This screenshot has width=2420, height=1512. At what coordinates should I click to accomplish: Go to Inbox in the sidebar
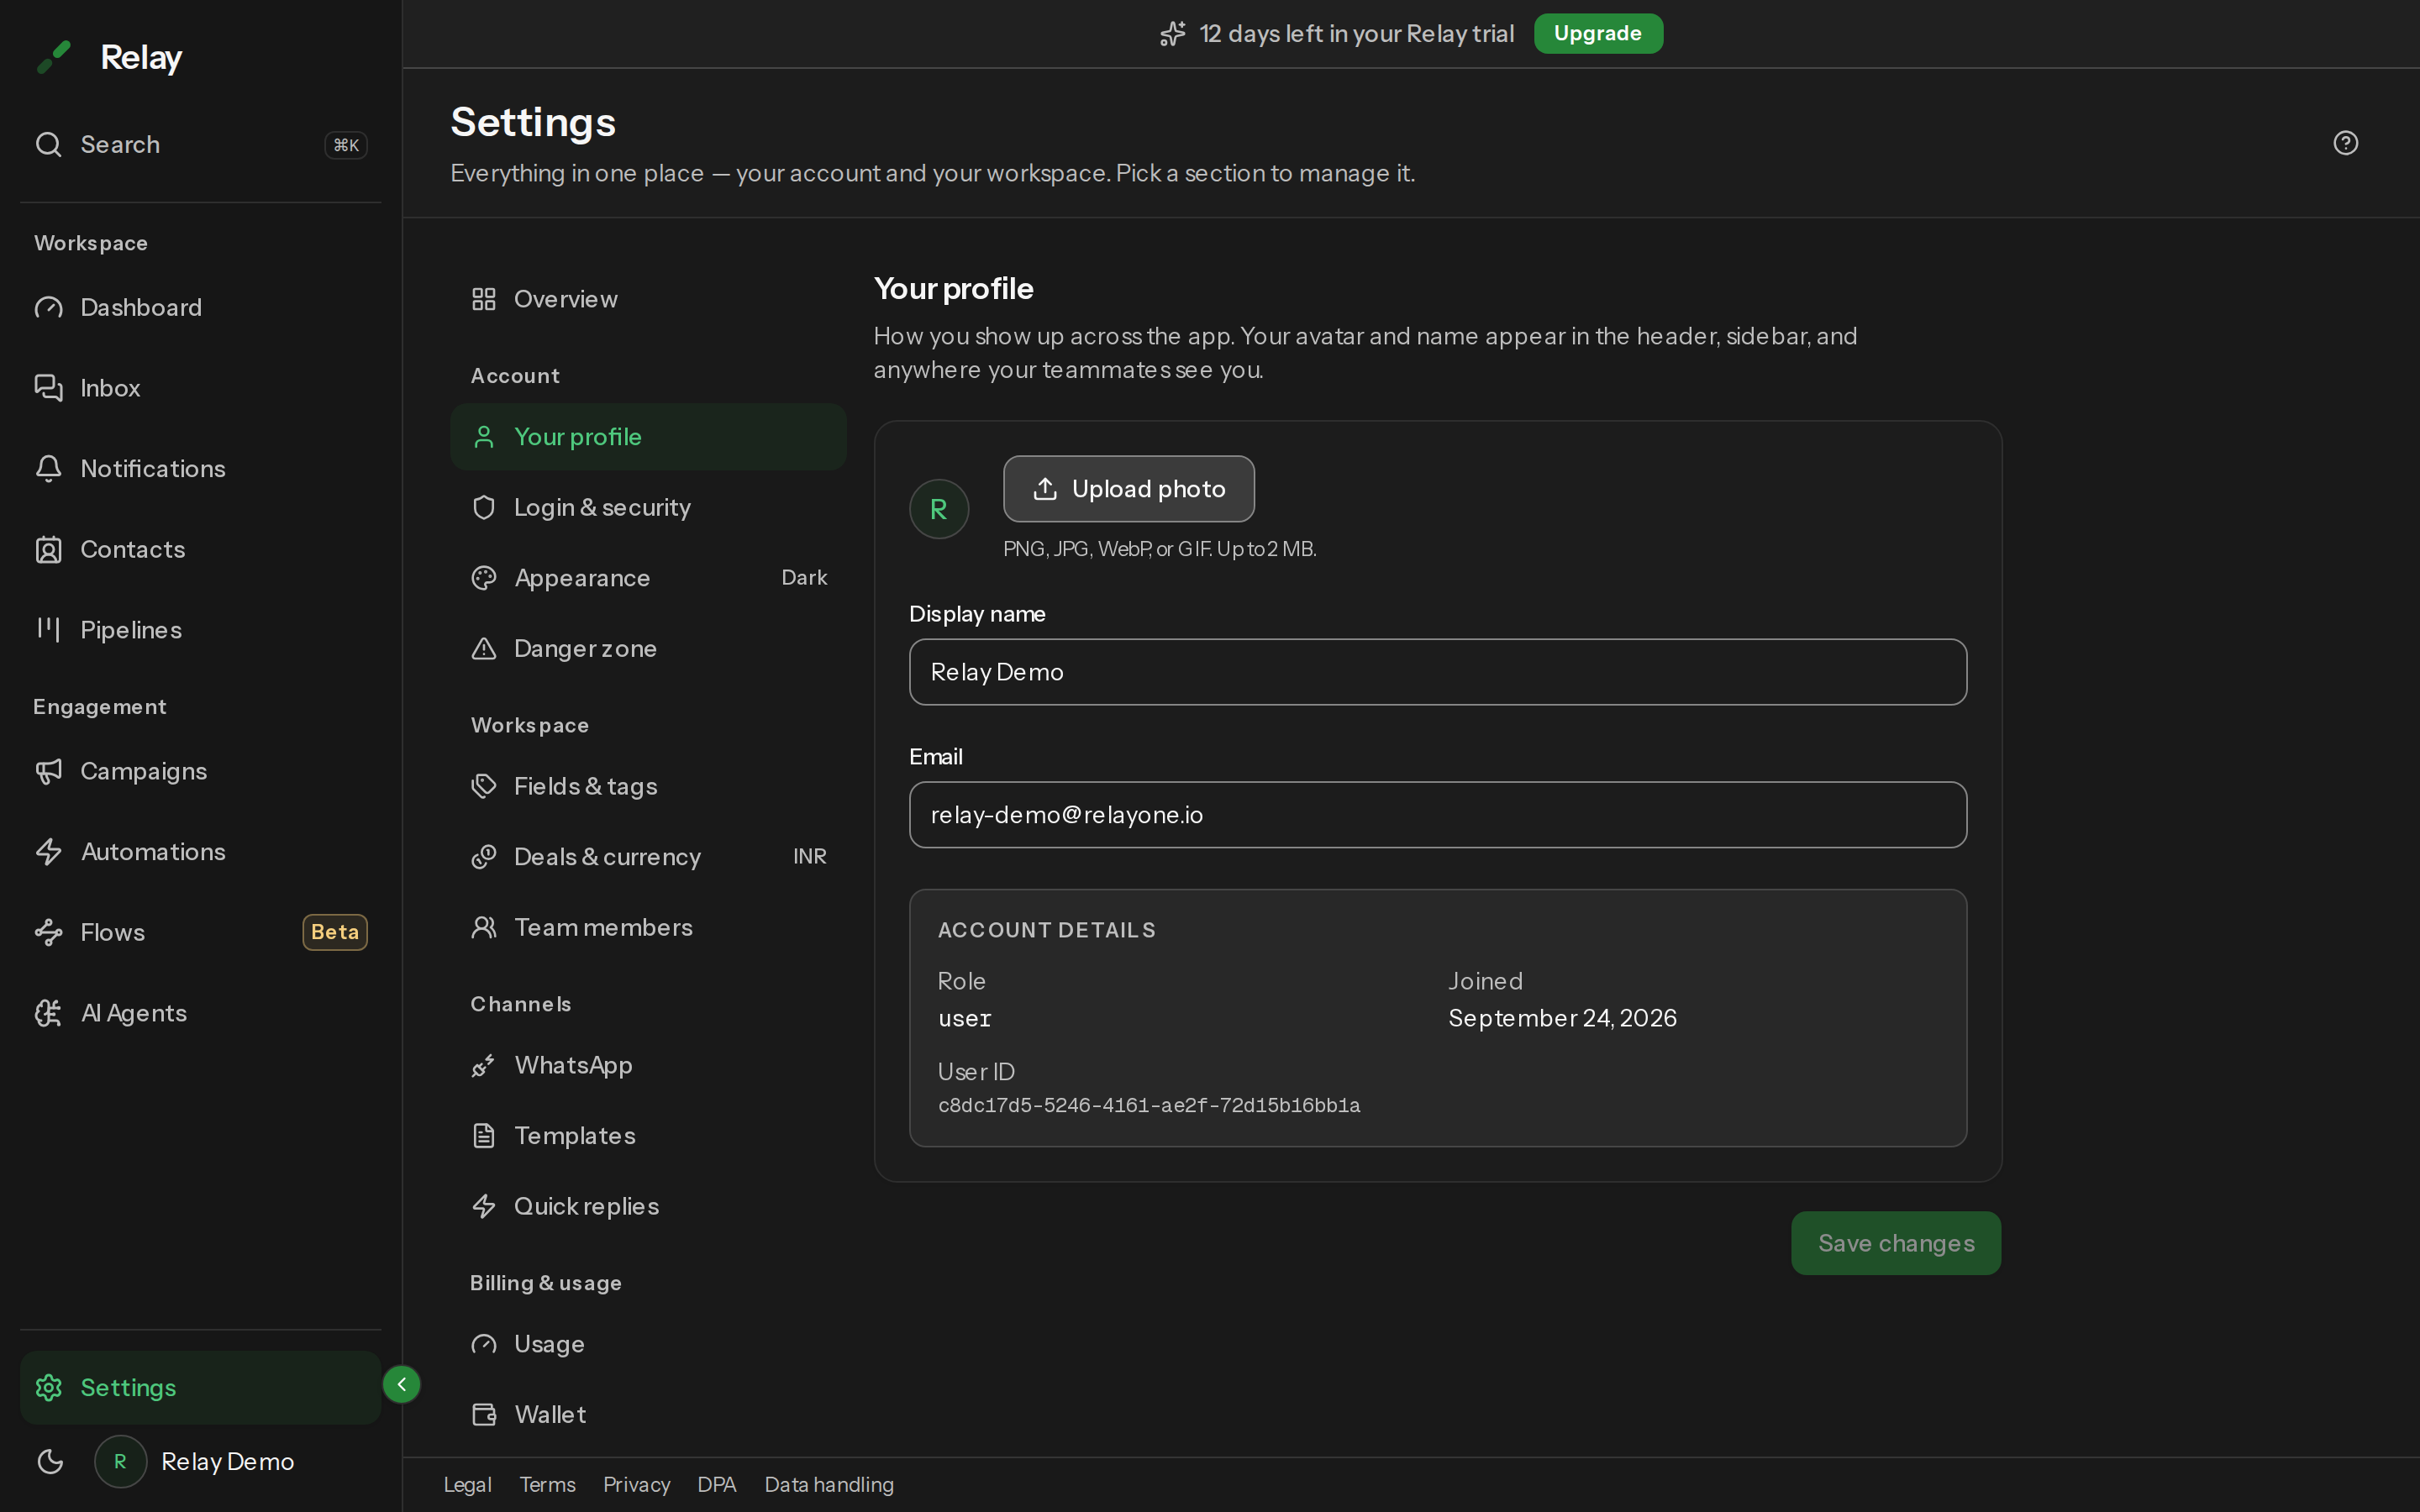pyautogui.click(x=200, y=388)
